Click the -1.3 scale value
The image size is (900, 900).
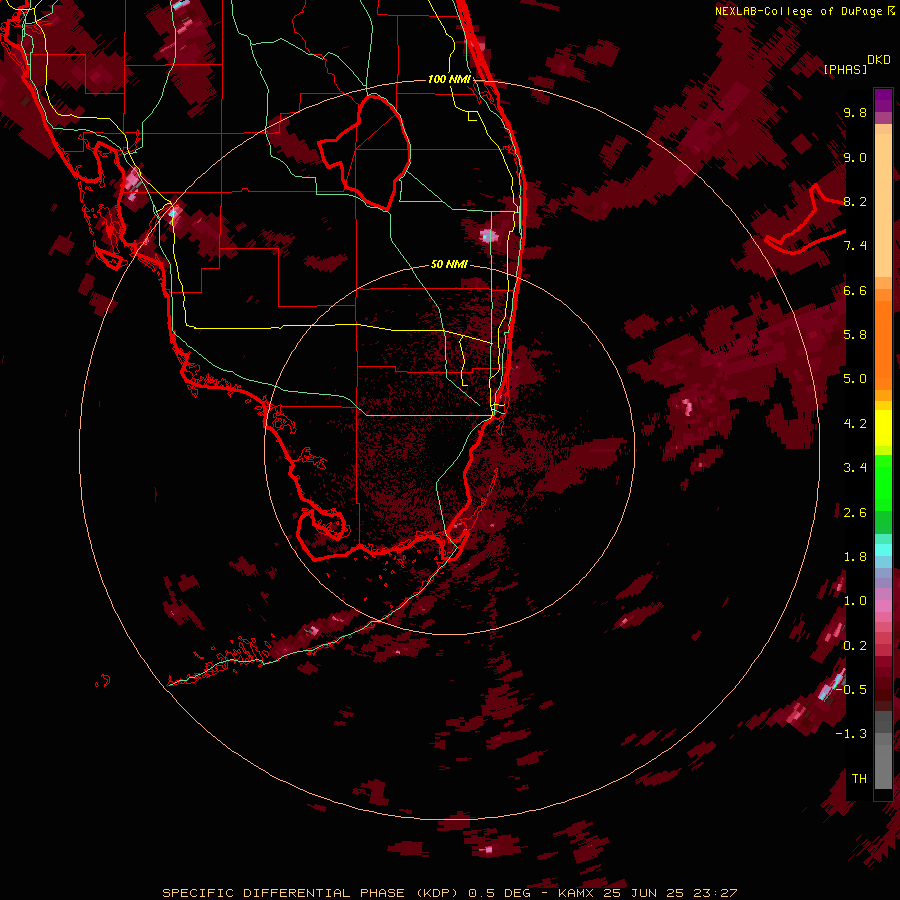(x=851, y=734)
